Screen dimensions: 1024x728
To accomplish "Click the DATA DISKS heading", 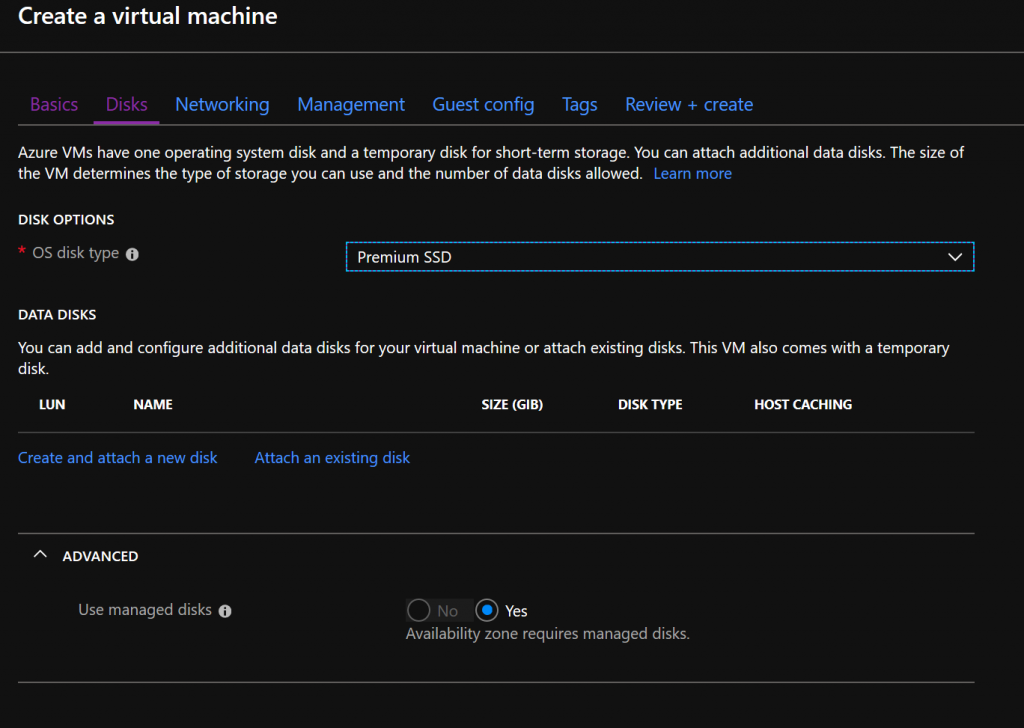I will point(57,315).
